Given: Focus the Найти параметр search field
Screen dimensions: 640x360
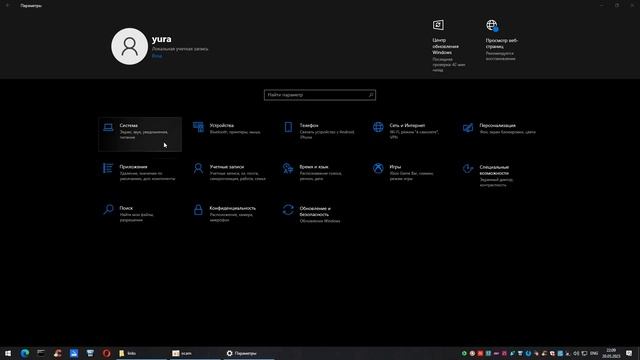Looking at the screenshot, I should pyautogui.click(x=320, y=95).
